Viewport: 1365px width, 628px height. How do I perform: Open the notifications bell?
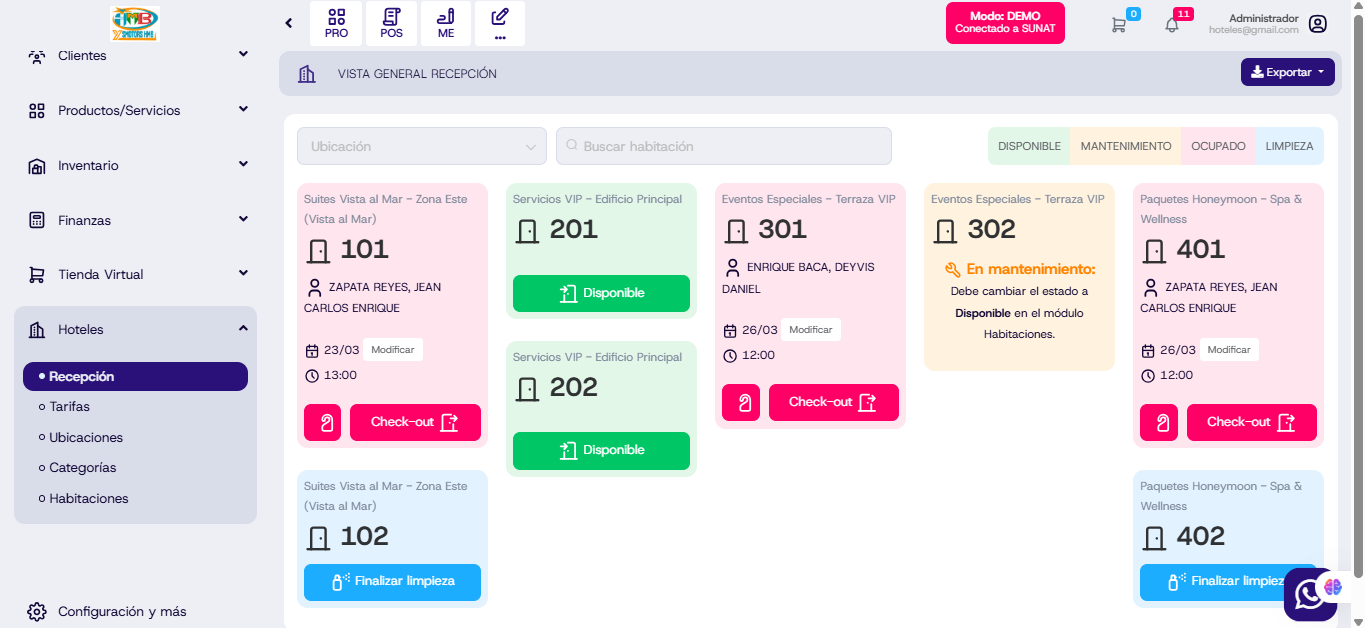coord(1172,25)
